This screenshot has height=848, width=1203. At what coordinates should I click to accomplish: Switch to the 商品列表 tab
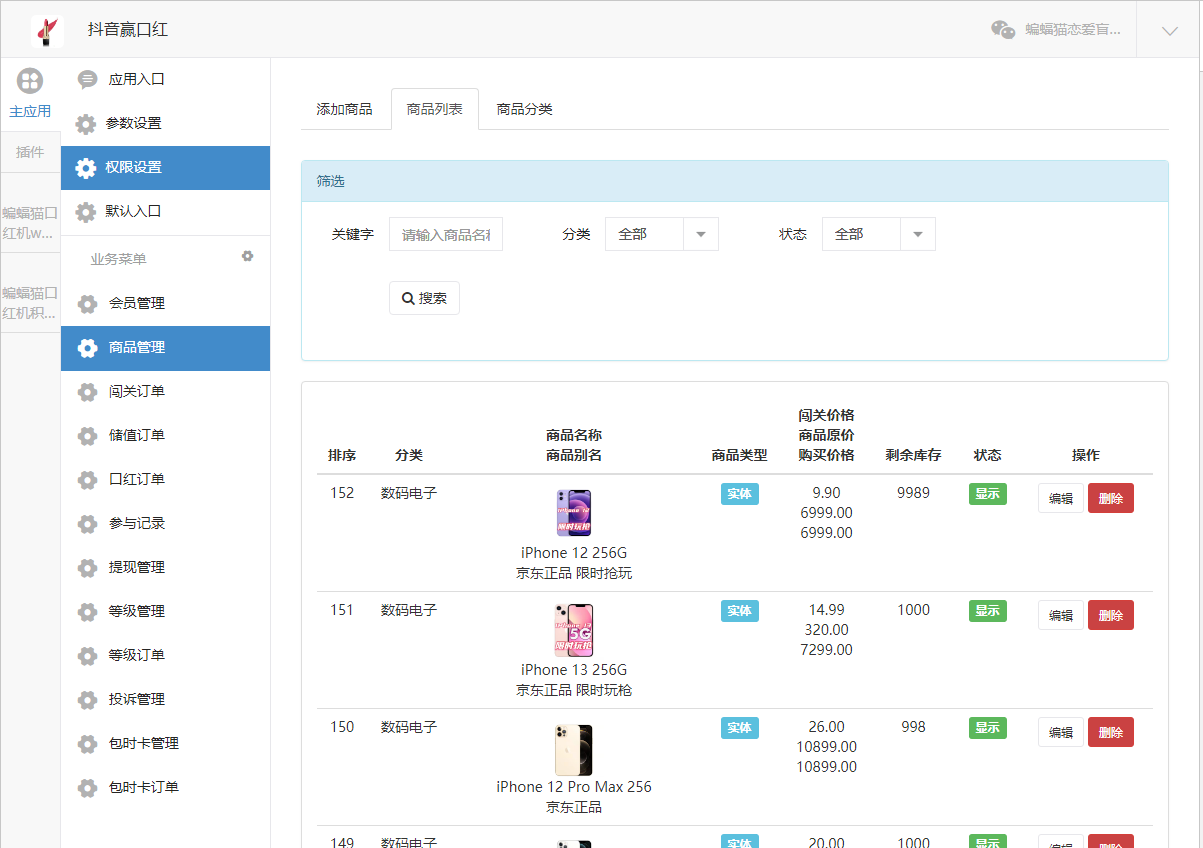435,109
